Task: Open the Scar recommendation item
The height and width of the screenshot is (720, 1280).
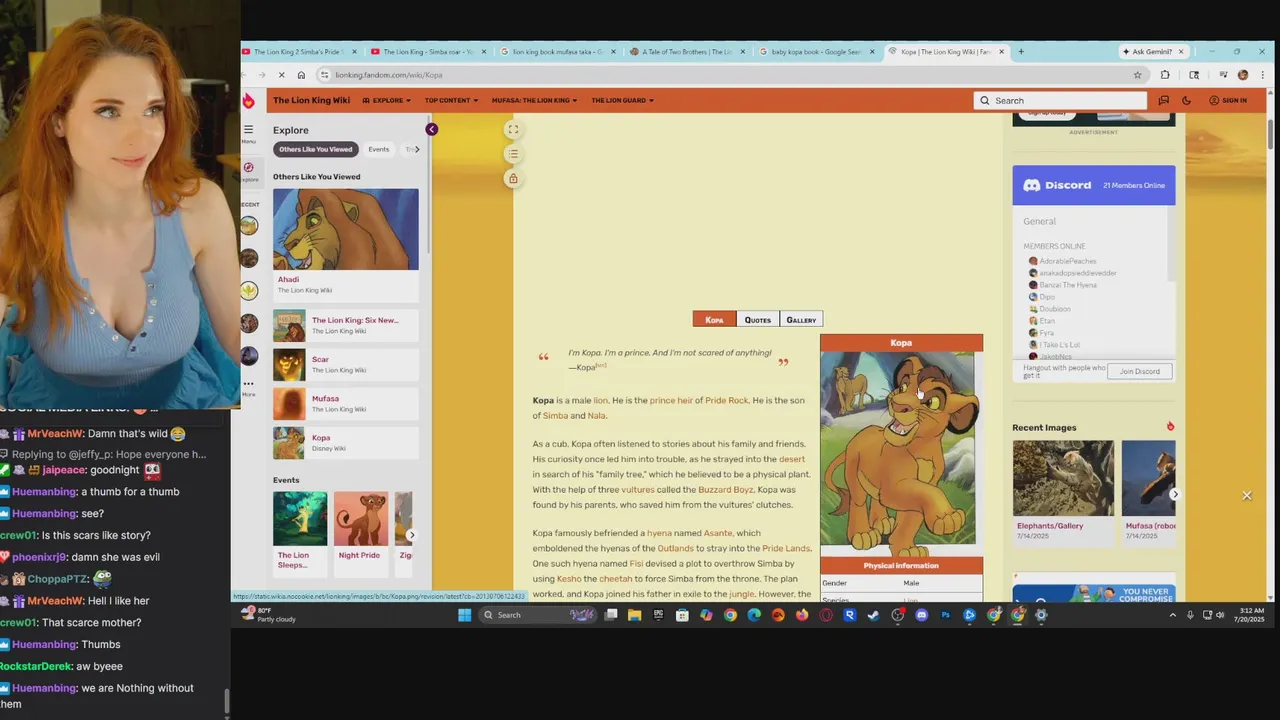Action: point(346,364)
